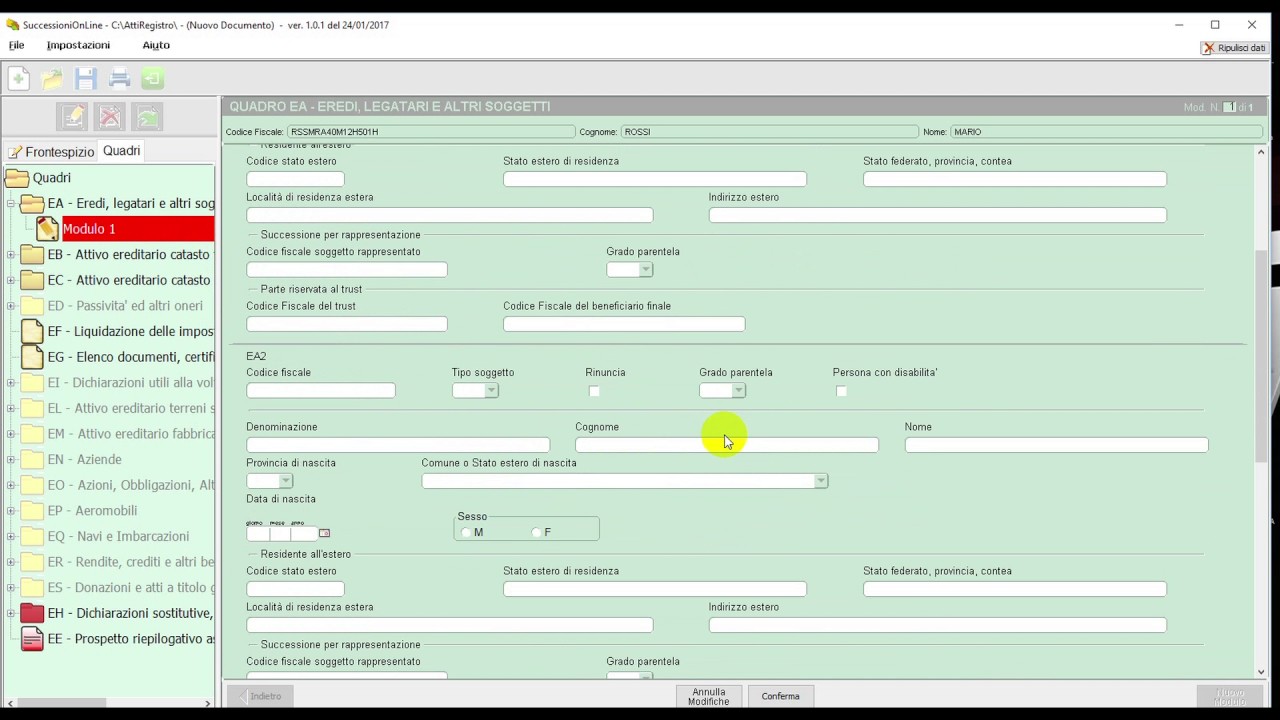Click the Annulla Modifiche button

(x=709, y=696)
